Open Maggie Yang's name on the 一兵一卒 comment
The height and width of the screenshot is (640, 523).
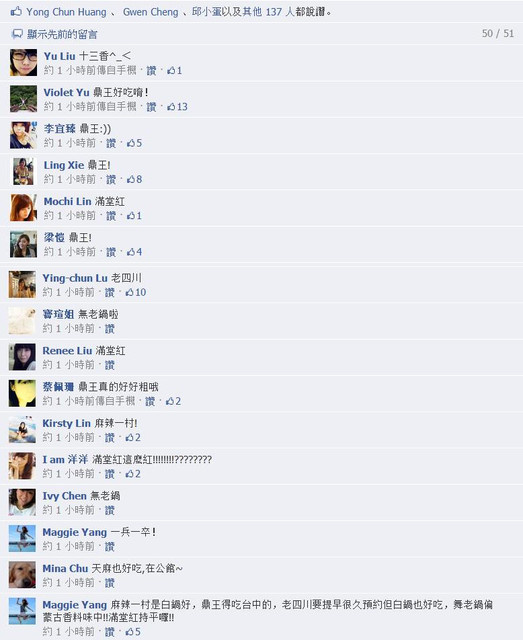pyautogui.click(x=75, y=532)
